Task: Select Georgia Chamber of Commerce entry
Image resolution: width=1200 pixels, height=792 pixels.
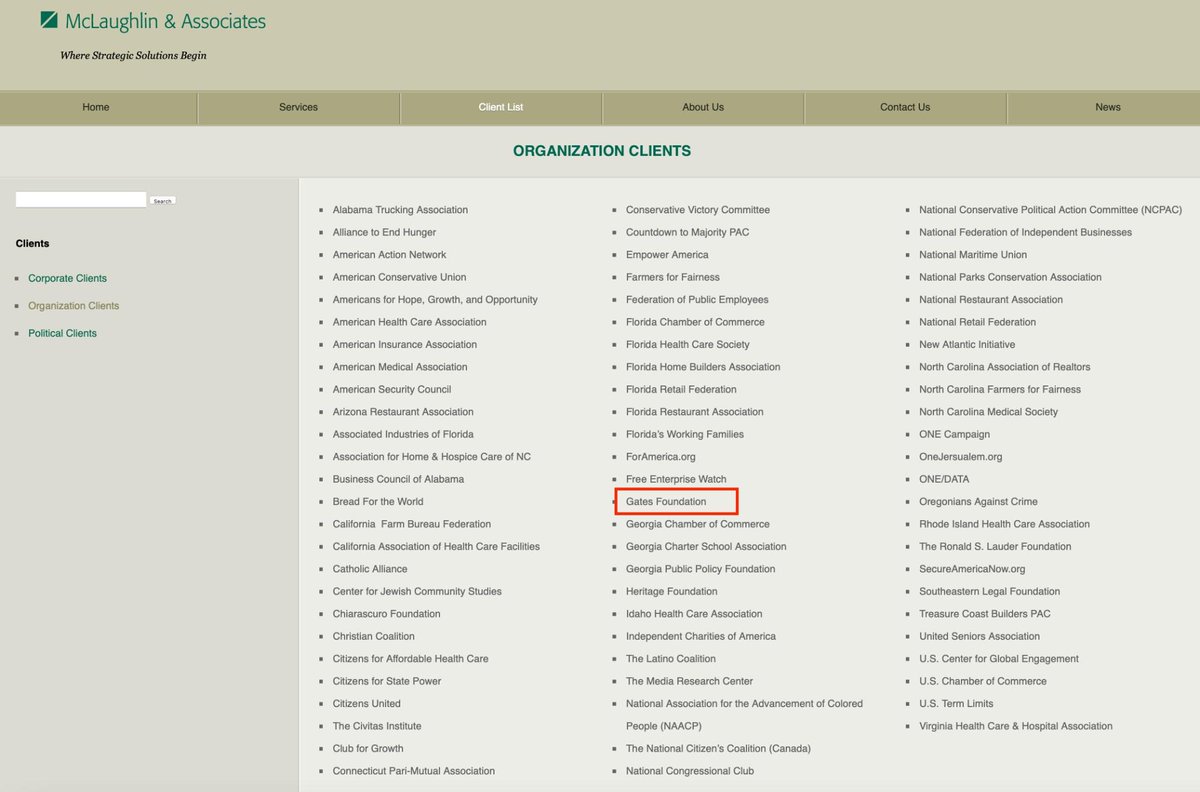Action: click(x=698, y=524)
